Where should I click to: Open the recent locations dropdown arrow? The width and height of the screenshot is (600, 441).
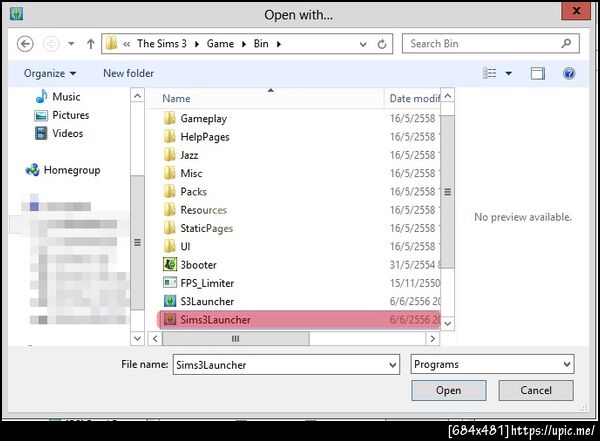click(71, 44)
